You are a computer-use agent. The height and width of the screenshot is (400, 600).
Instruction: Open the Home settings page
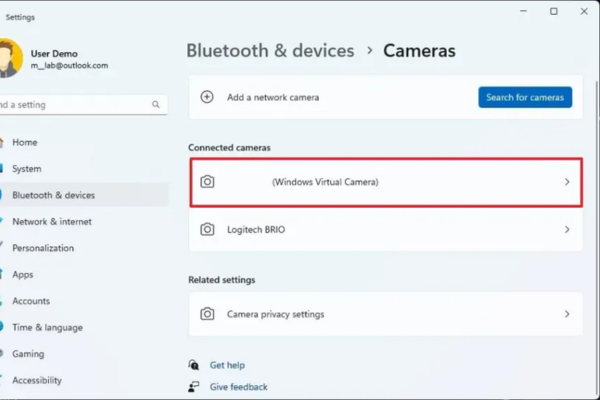(x=24, y=142)
